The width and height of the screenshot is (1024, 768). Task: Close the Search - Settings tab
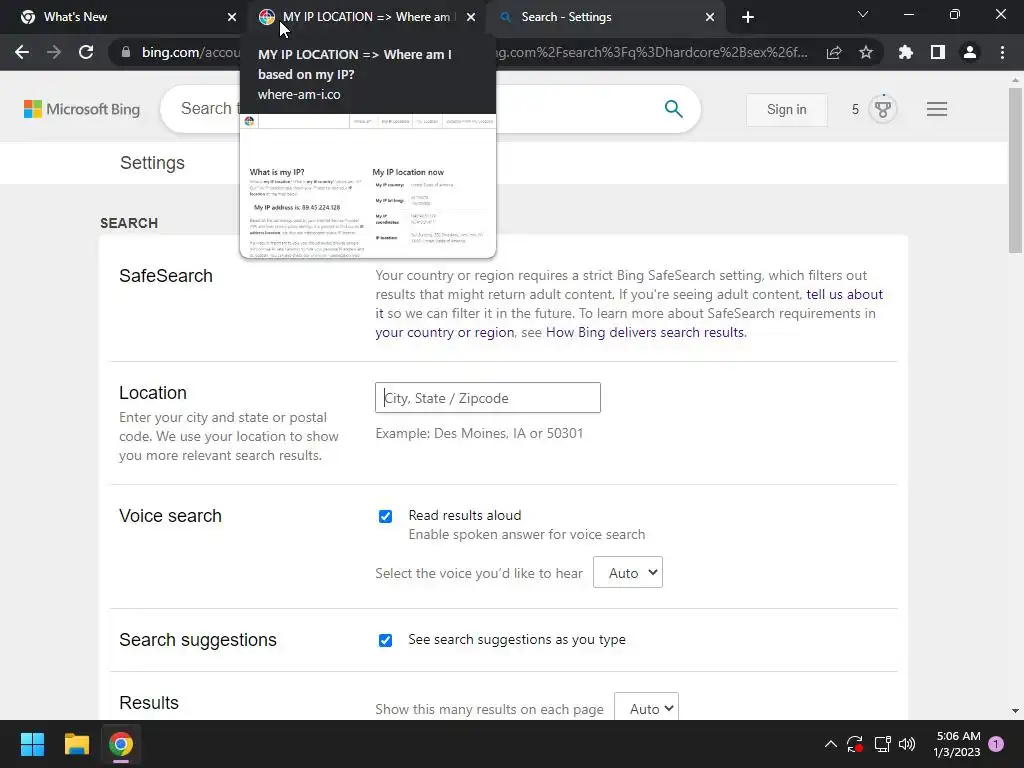[710, 17]
